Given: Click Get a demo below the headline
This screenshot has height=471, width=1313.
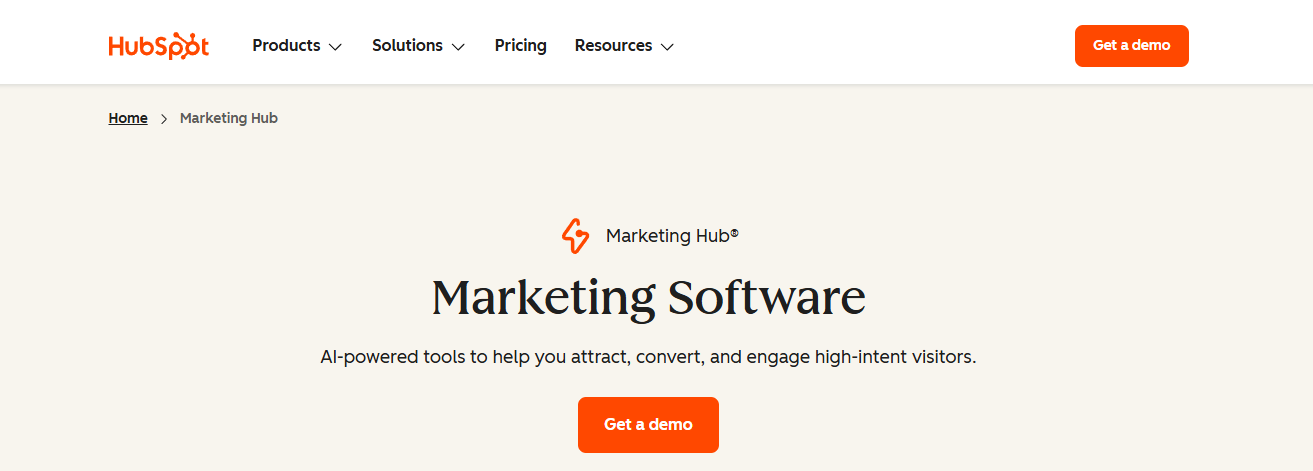Looking at the screenshot, I should [x=648, y=424].
